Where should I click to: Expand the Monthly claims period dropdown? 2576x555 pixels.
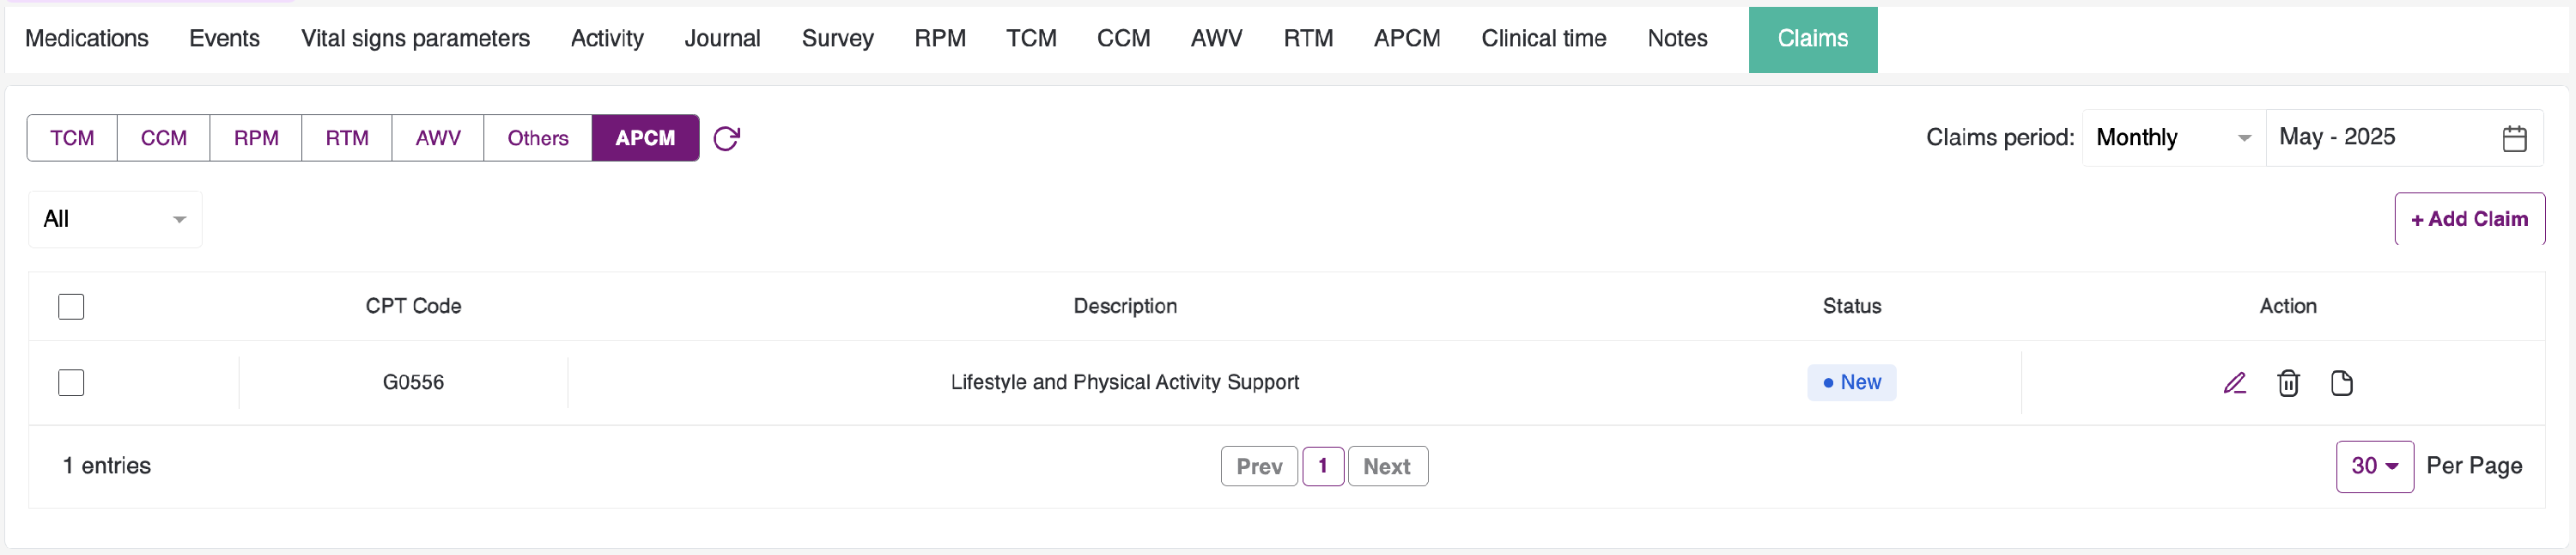[x=2172, y=138]
